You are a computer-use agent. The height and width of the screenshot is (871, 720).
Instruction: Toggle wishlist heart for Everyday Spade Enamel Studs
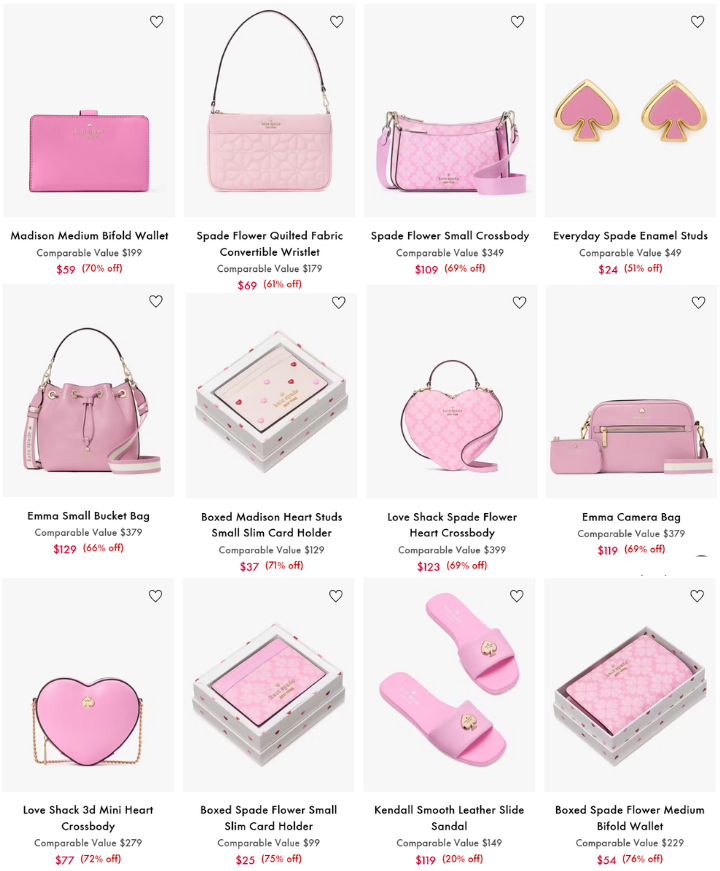click(x=697, y=22)
